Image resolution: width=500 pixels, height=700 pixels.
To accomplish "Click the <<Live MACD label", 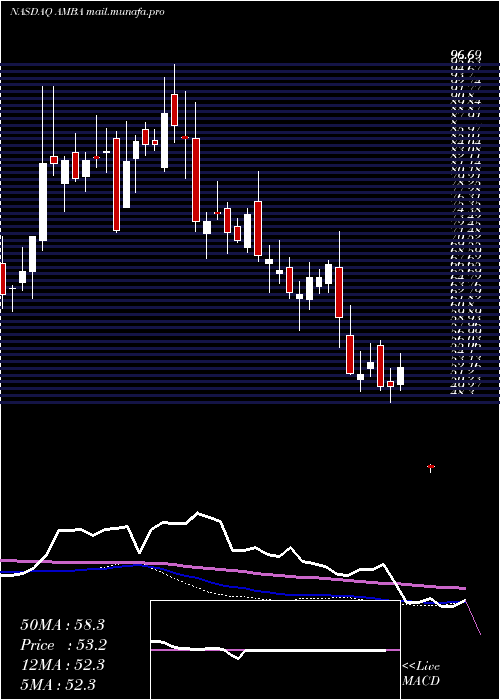I will (421, 674).
